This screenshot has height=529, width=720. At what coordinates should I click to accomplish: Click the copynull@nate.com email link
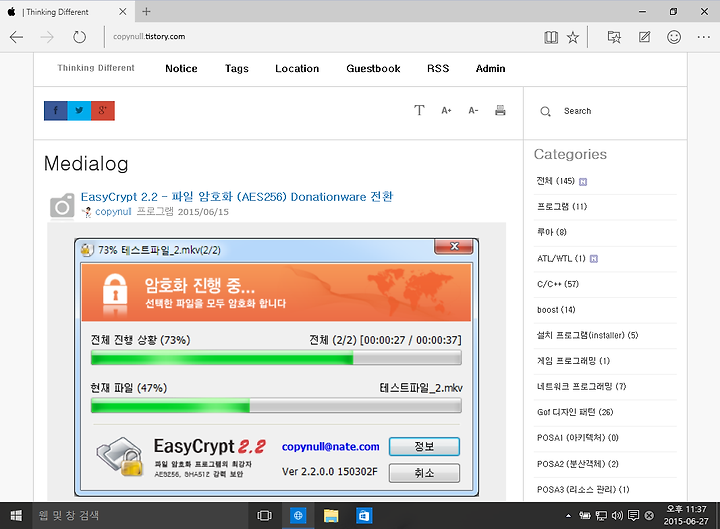pyautogui.click(x=331, y=446)
